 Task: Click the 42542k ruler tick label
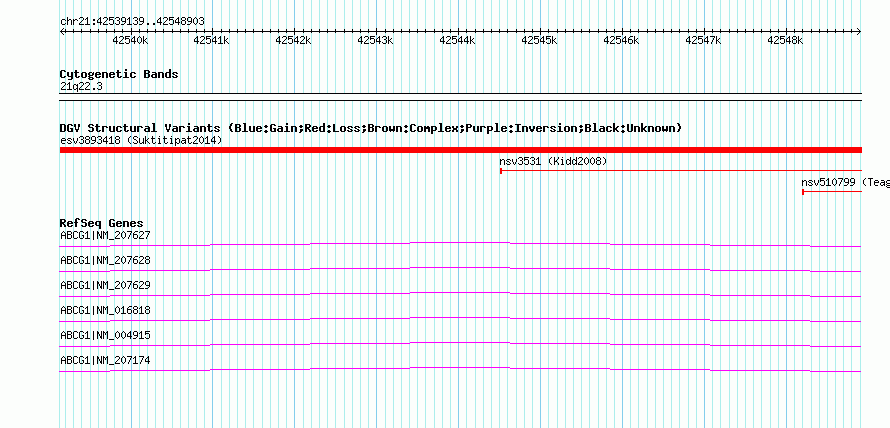coord(293,40)
